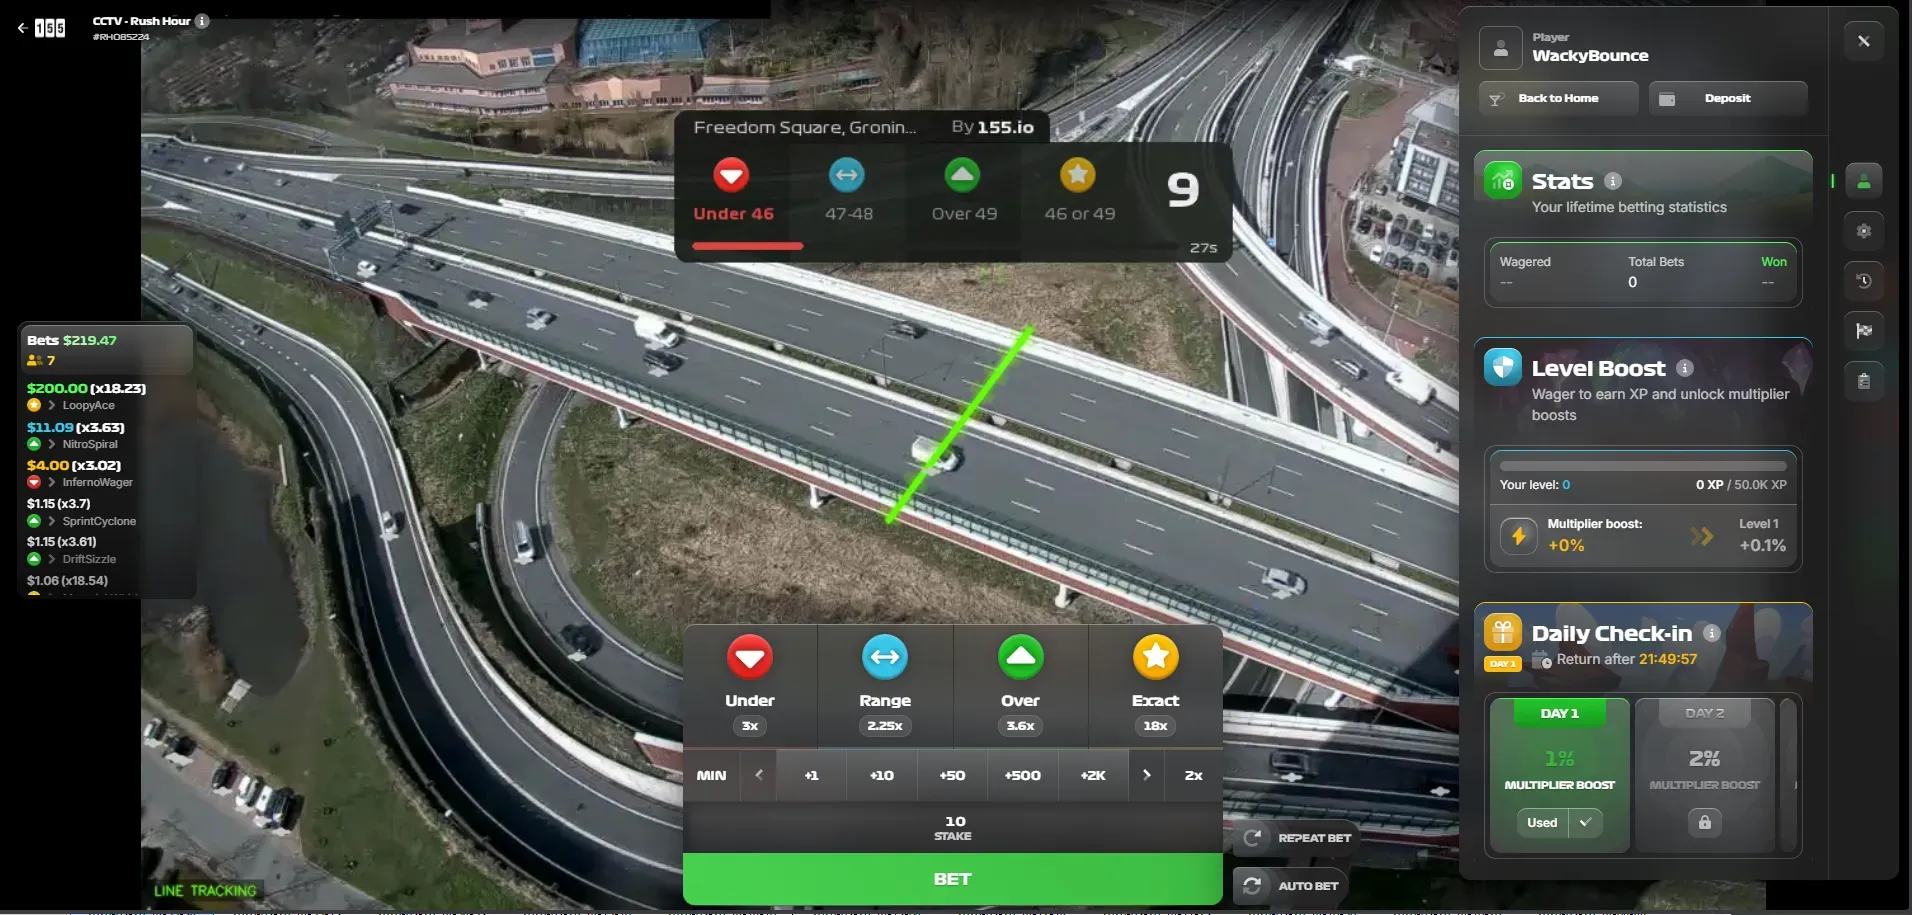Show more stake amounts with right chevron
This screenshot has height=915, width=1912.
point(1146,775)
